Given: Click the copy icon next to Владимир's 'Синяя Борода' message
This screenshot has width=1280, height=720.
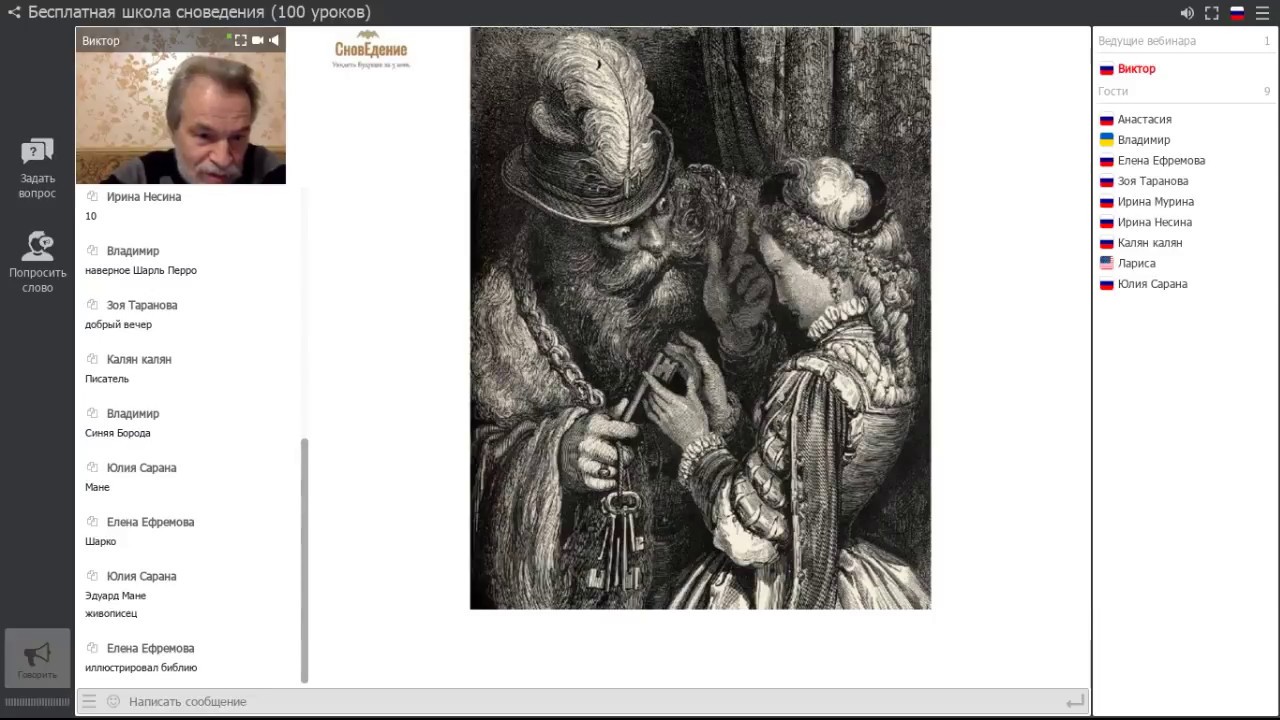Looking at the screenshot, I should (x=92, y=412).
